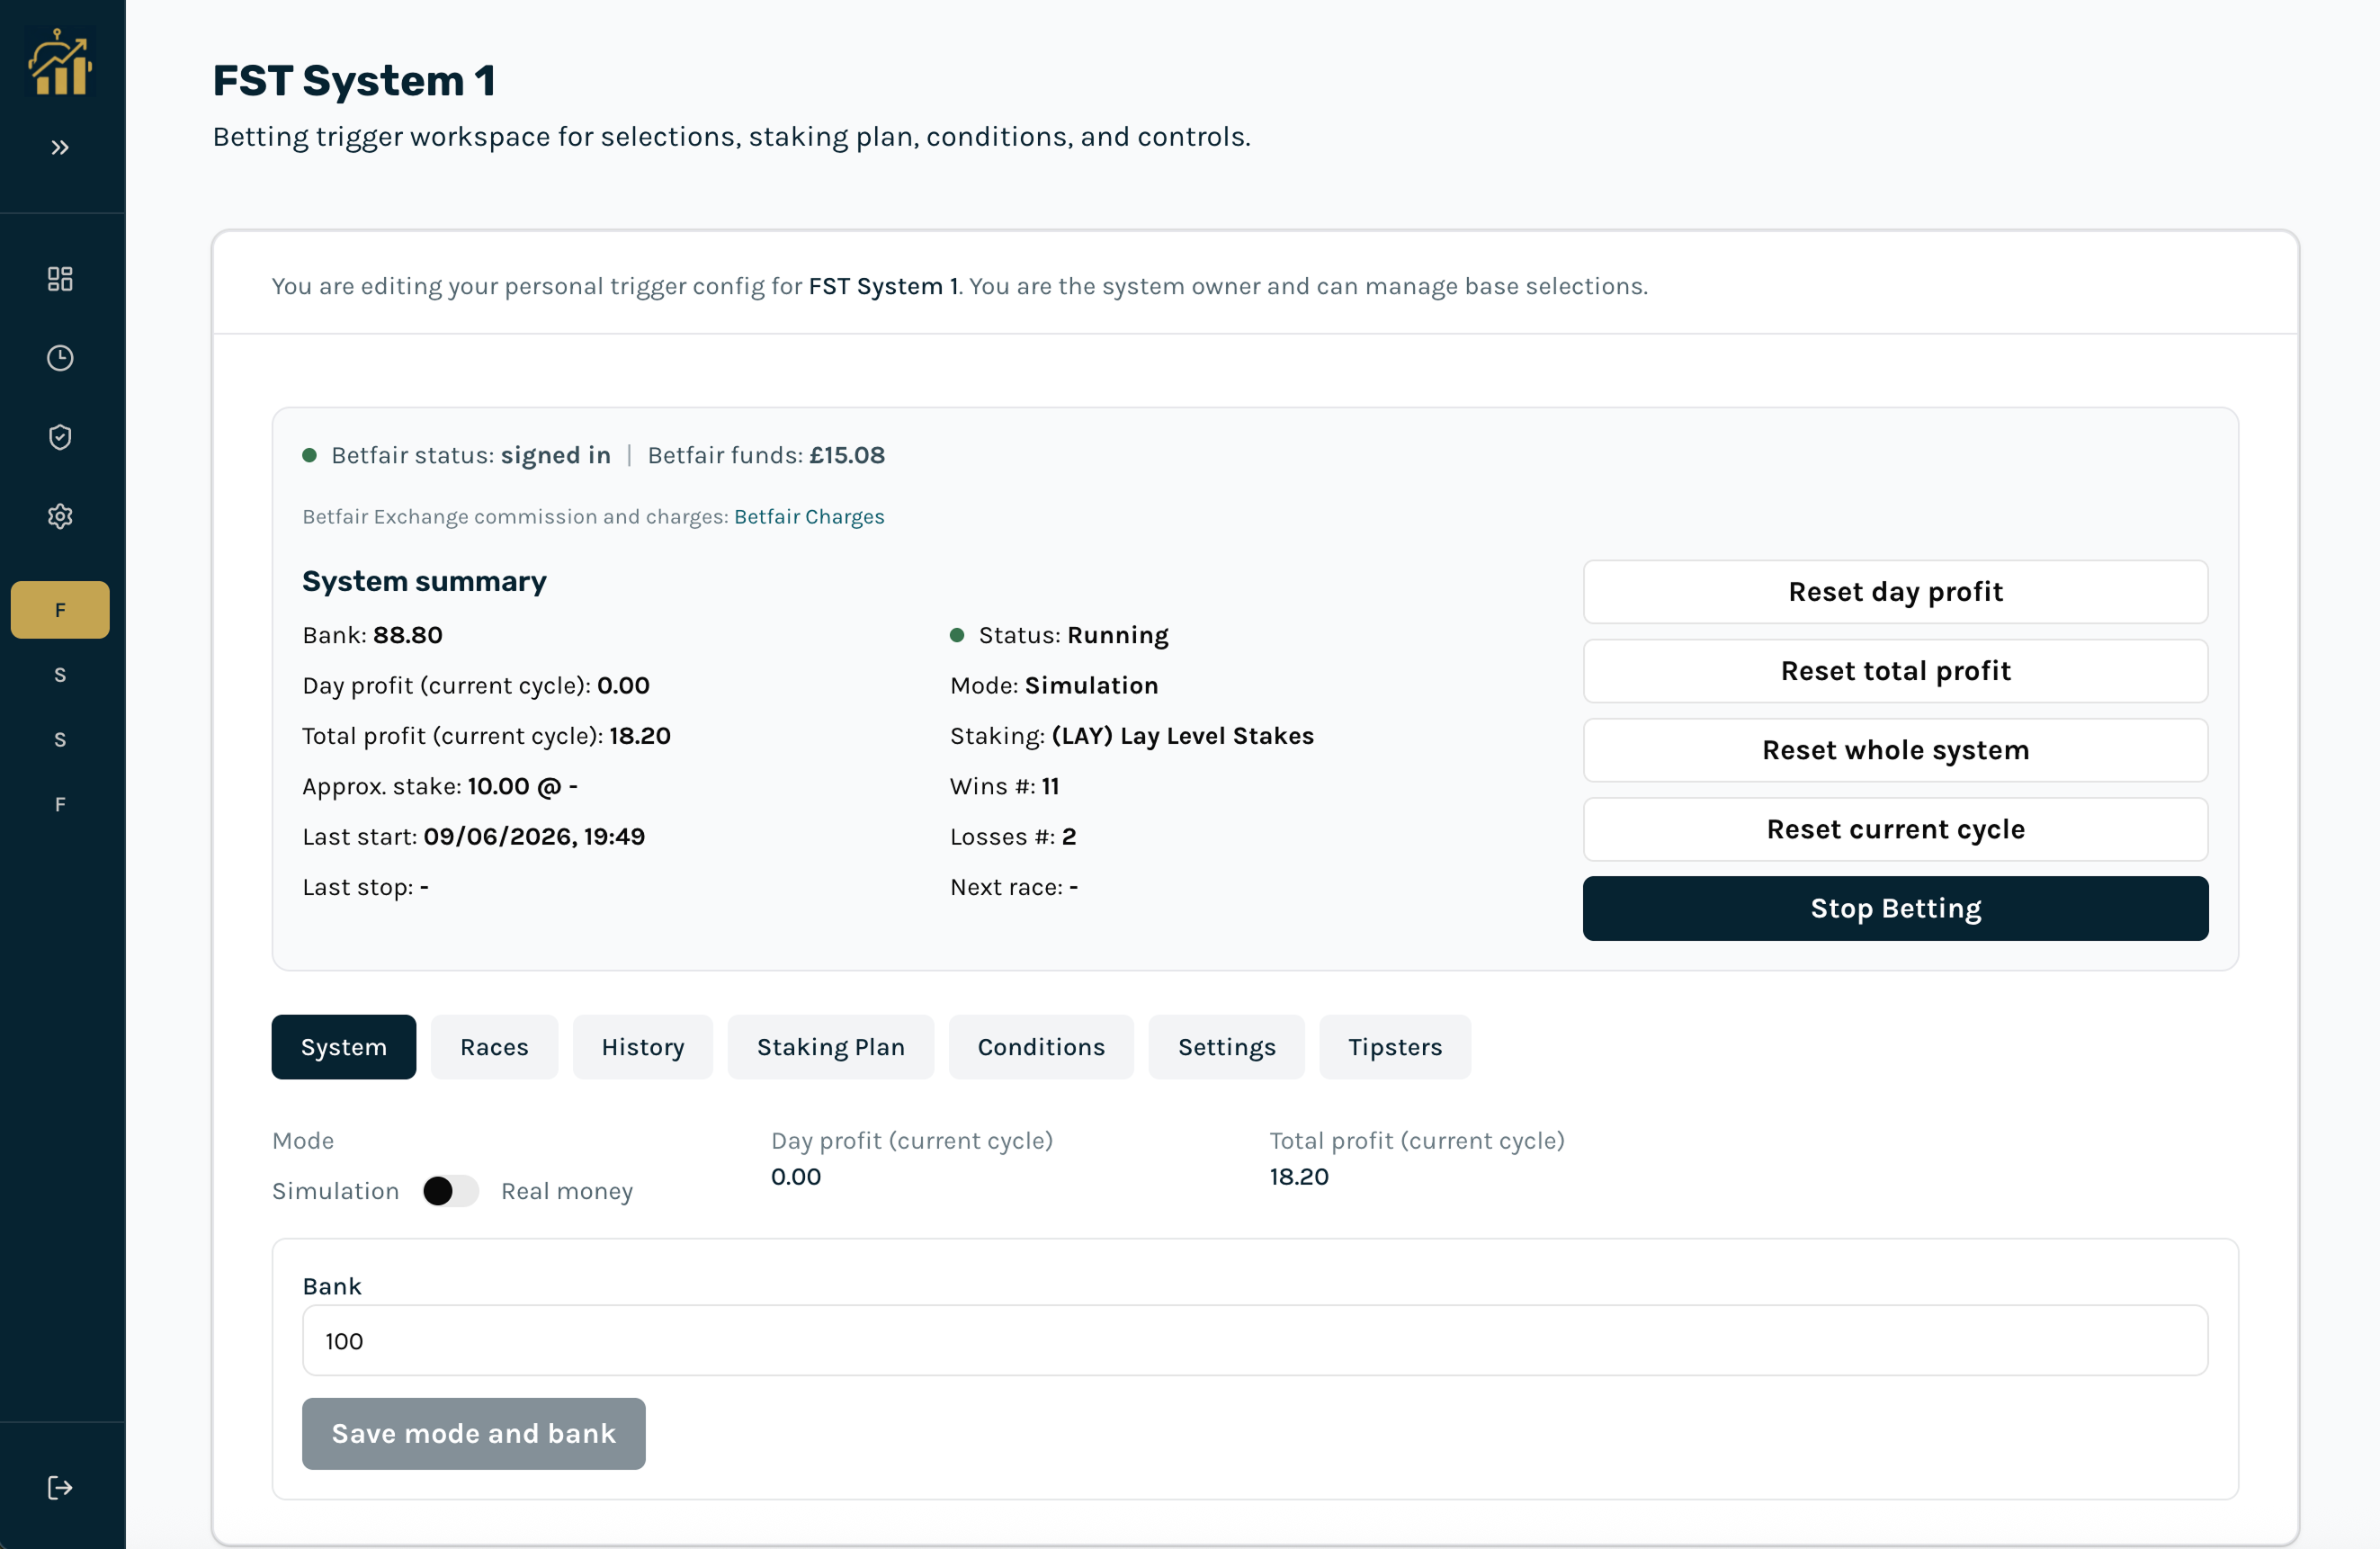Viewport: 2380px width, 1549px height.
Task: Click the Next race text
Action: [1014, 887]
